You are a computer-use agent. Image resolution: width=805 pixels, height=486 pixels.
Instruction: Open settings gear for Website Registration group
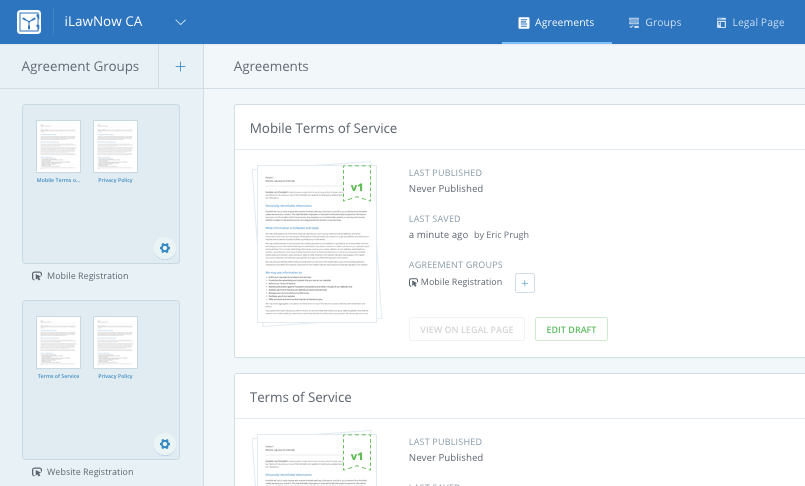165,444
